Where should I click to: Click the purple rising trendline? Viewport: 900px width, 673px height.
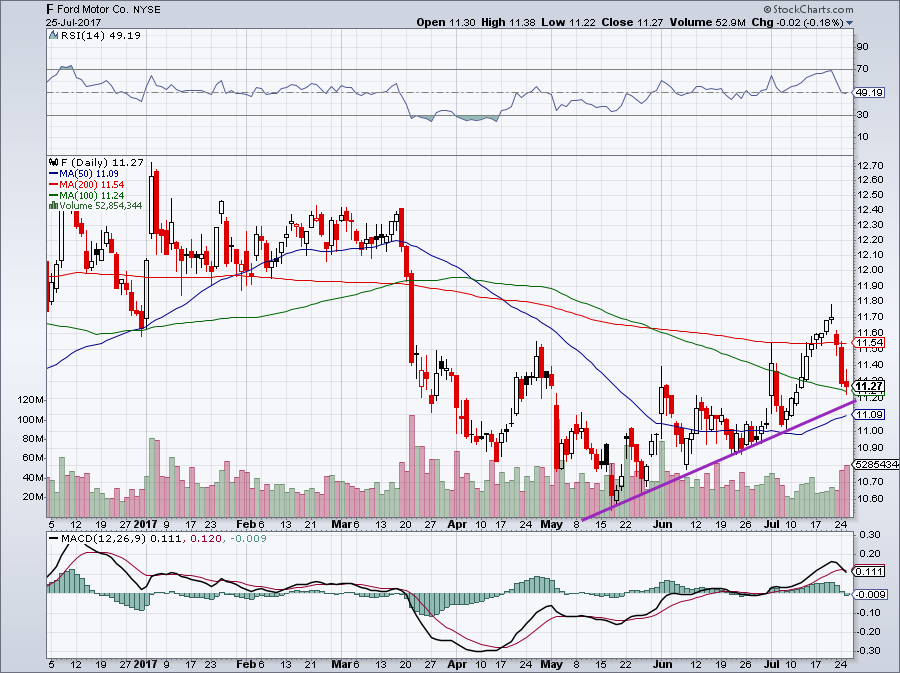coord(717,462)
